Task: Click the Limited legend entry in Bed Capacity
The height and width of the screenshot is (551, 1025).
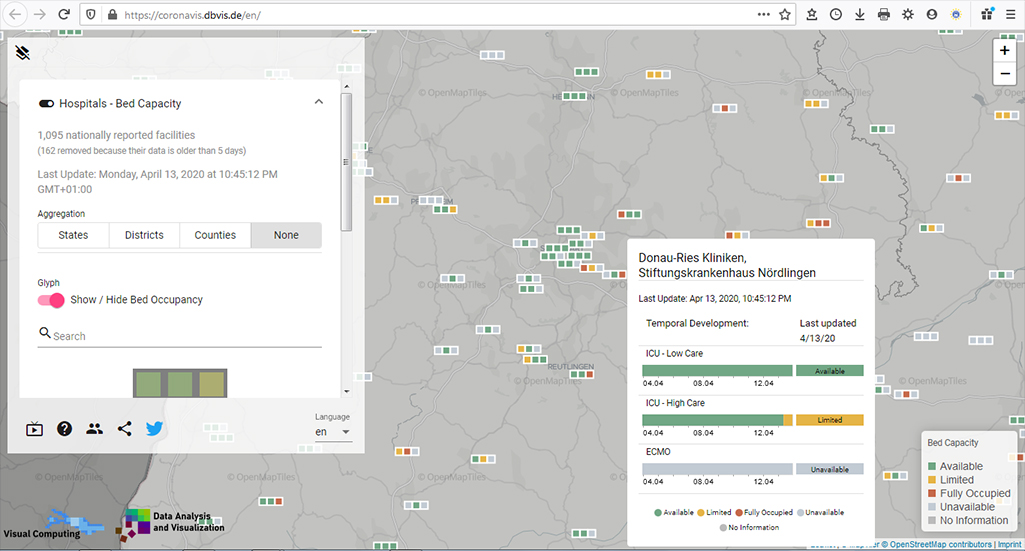Action: [x=950, y=480]
